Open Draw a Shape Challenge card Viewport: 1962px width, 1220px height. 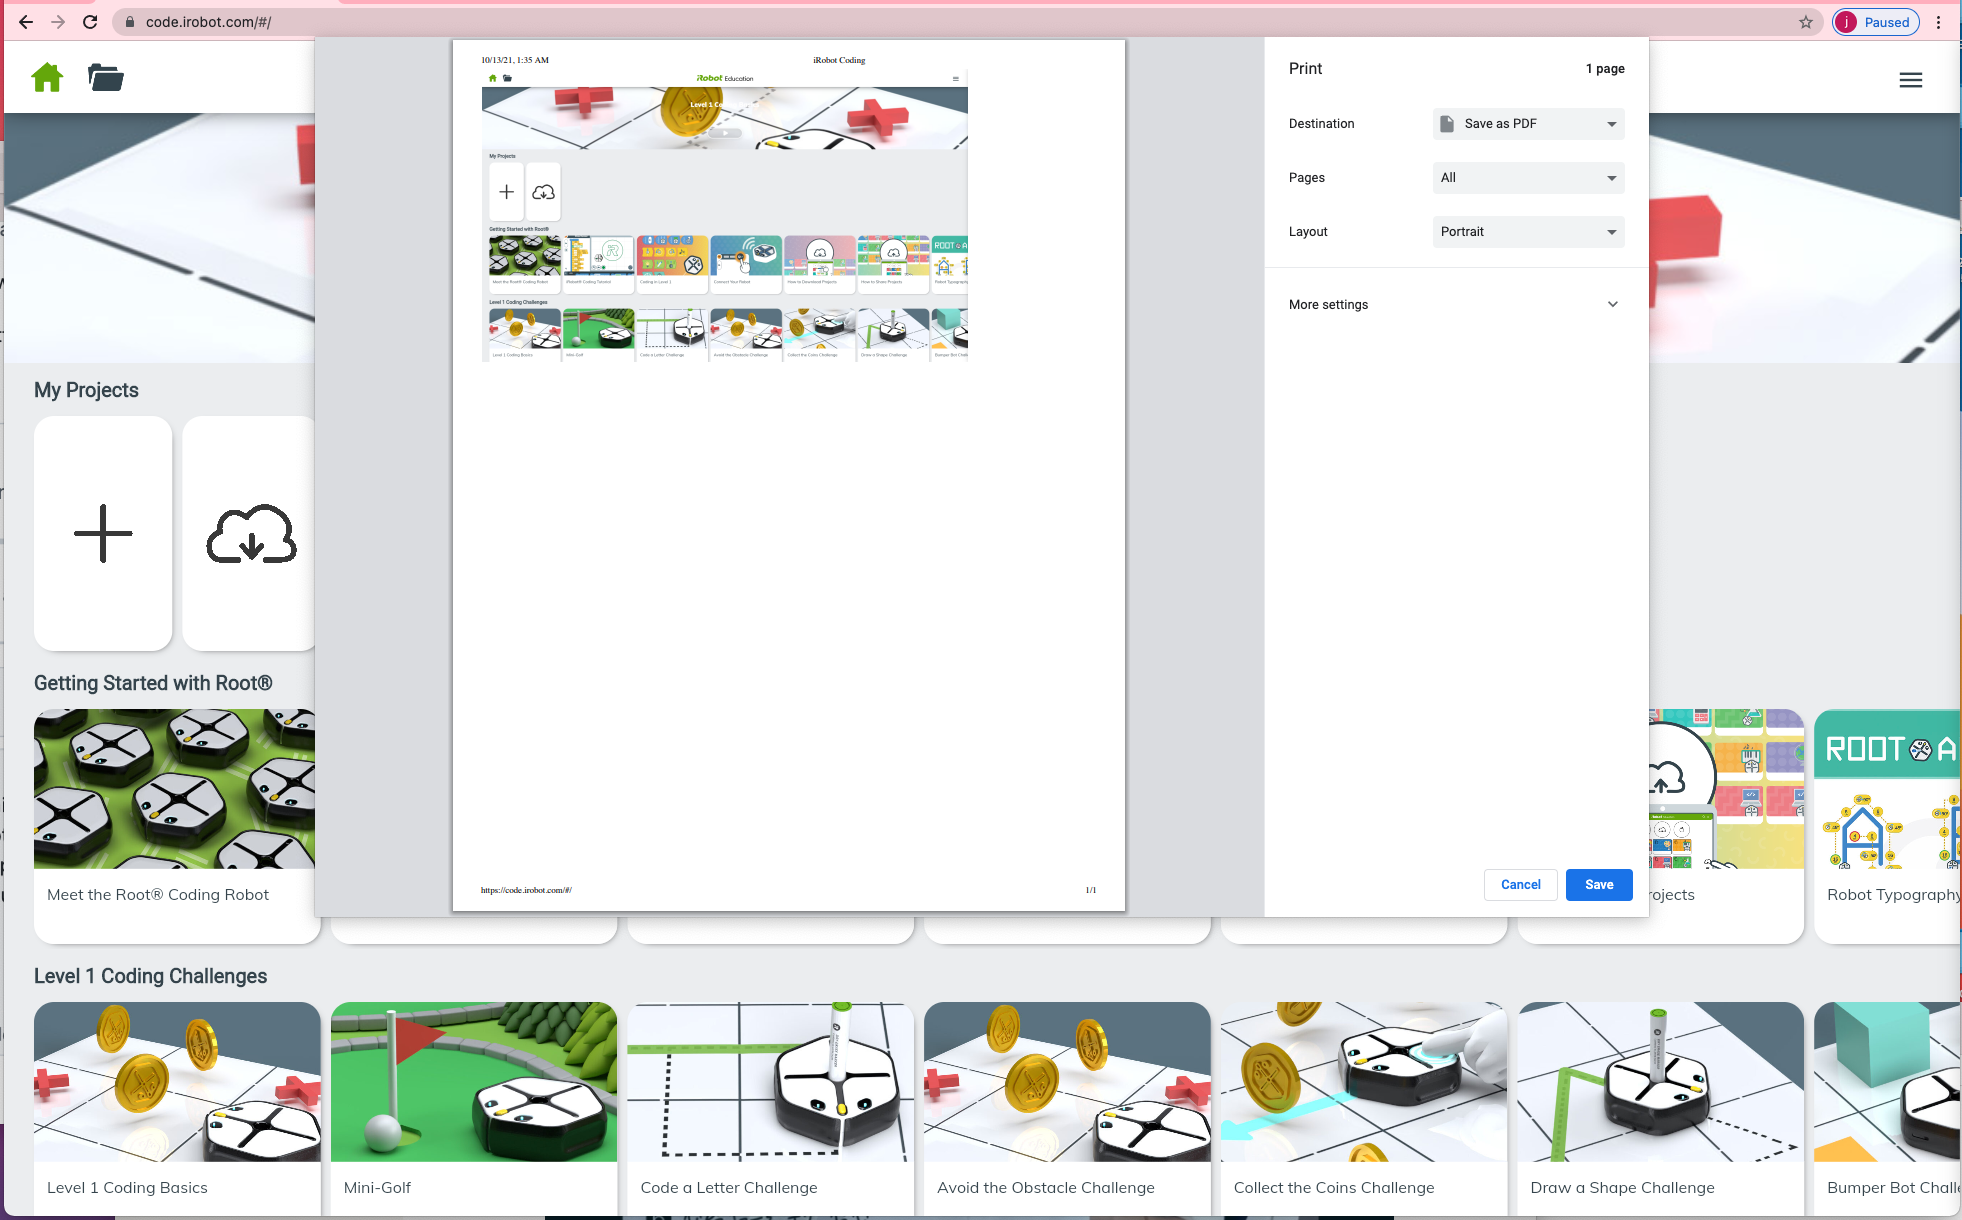tap(1660, 1100)
